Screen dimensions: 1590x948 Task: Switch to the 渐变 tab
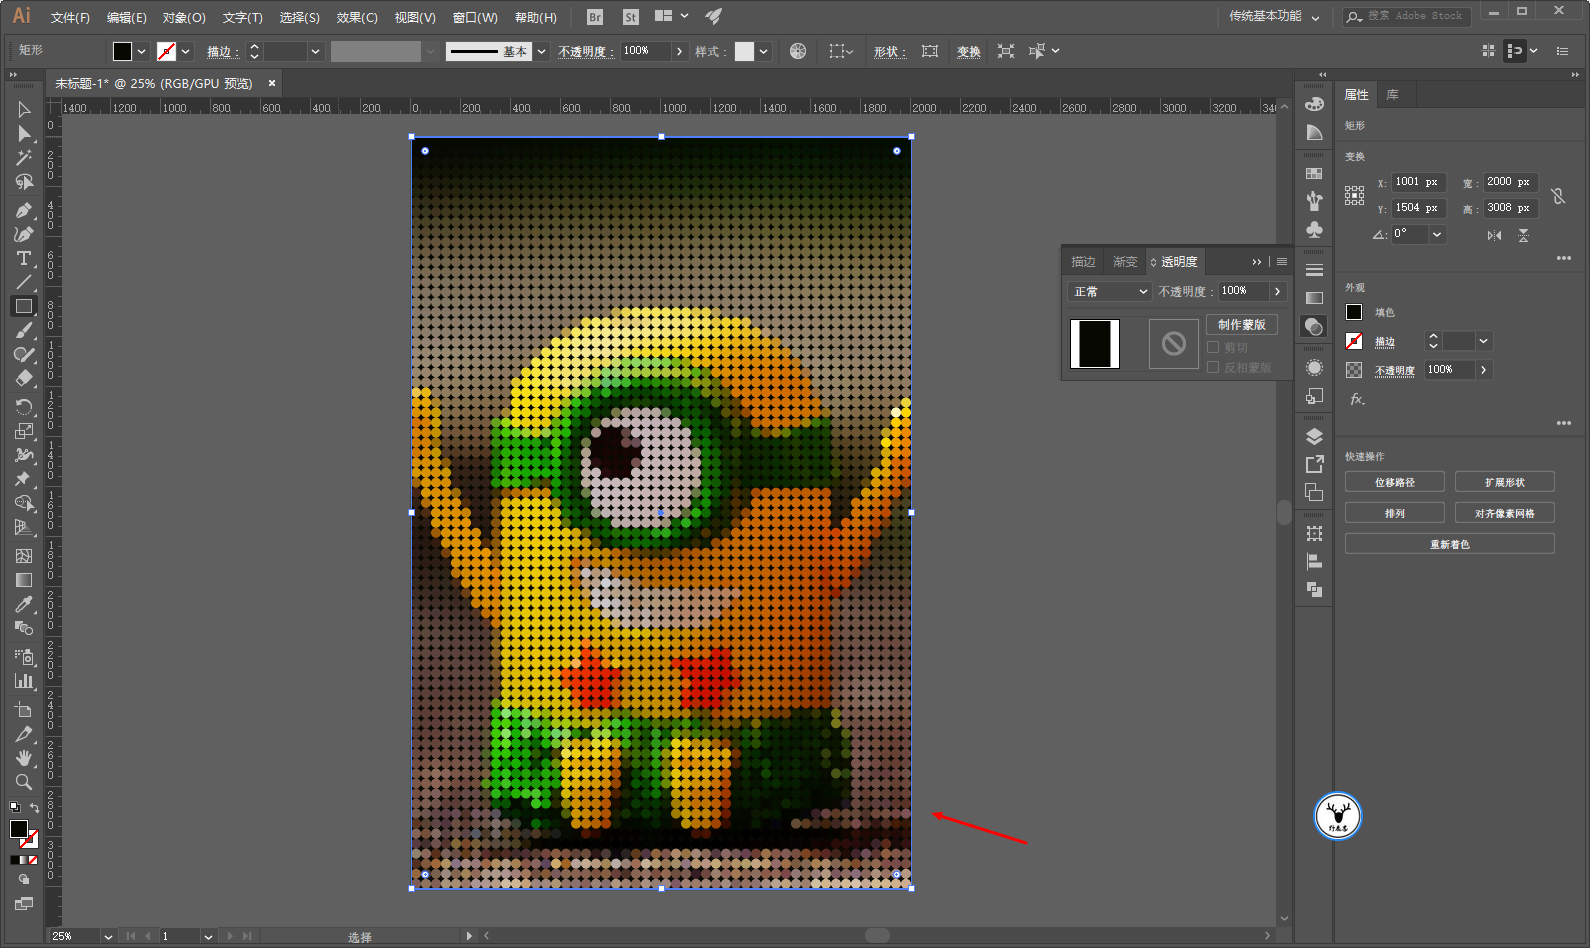pos(1125,262)
